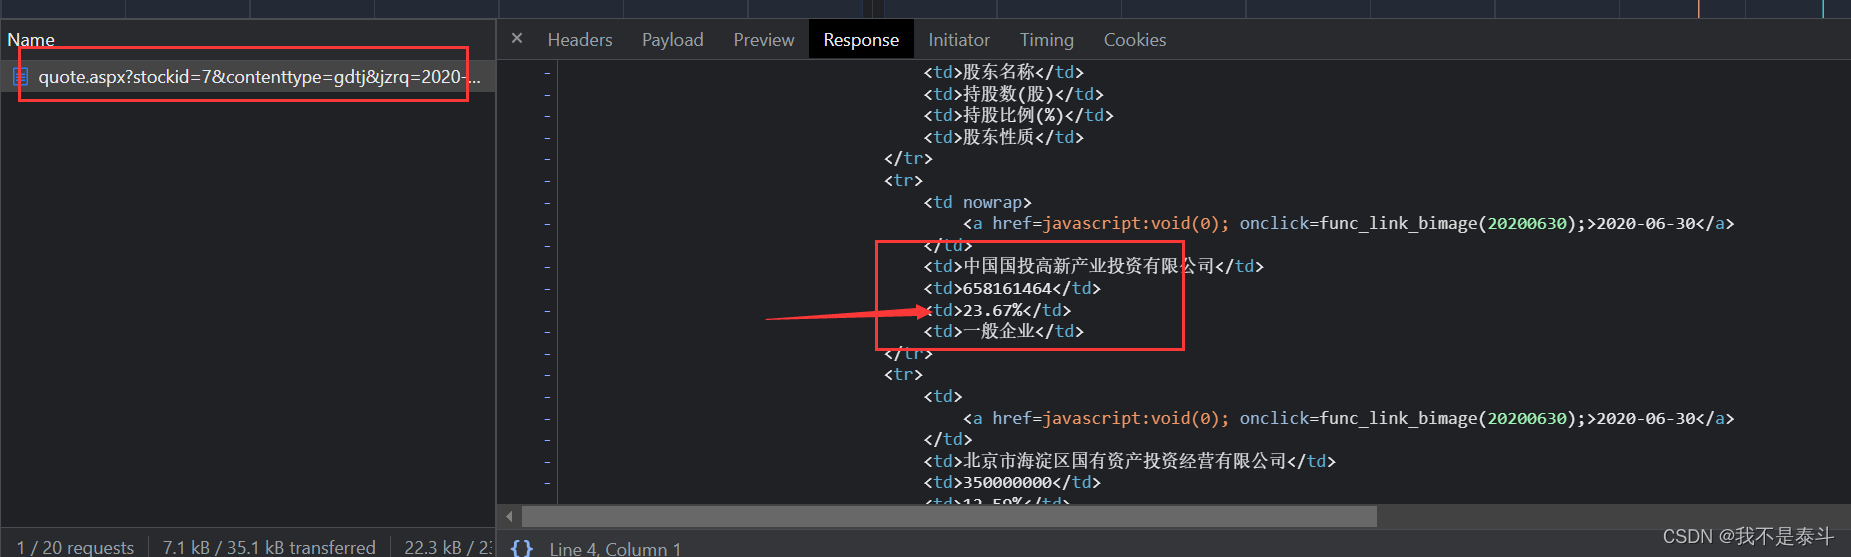Click the 股东名称 table cell line
The height and width of the screenshot is (557, 1851).
(x=1003, y=72)
